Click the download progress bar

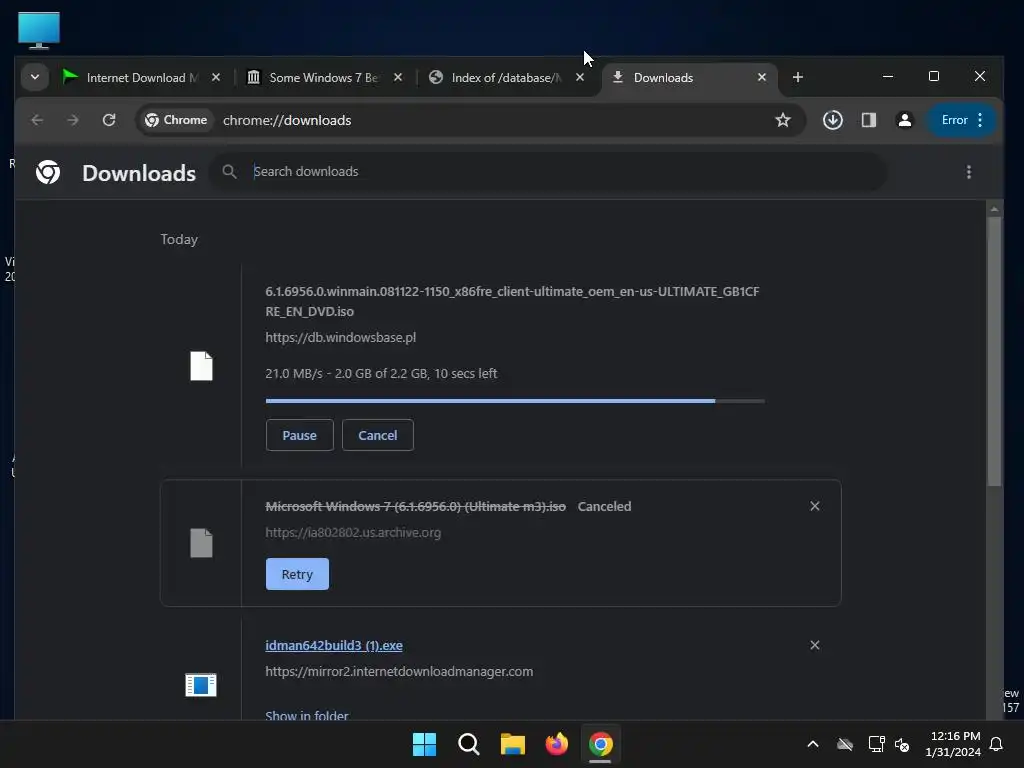coord(515,401)
